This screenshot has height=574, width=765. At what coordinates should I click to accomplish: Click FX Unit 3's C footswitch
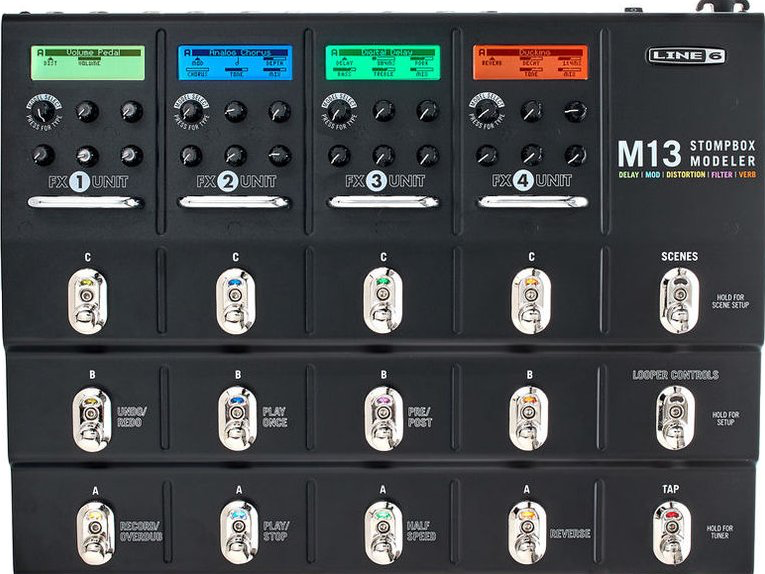[x=383, y=300]
